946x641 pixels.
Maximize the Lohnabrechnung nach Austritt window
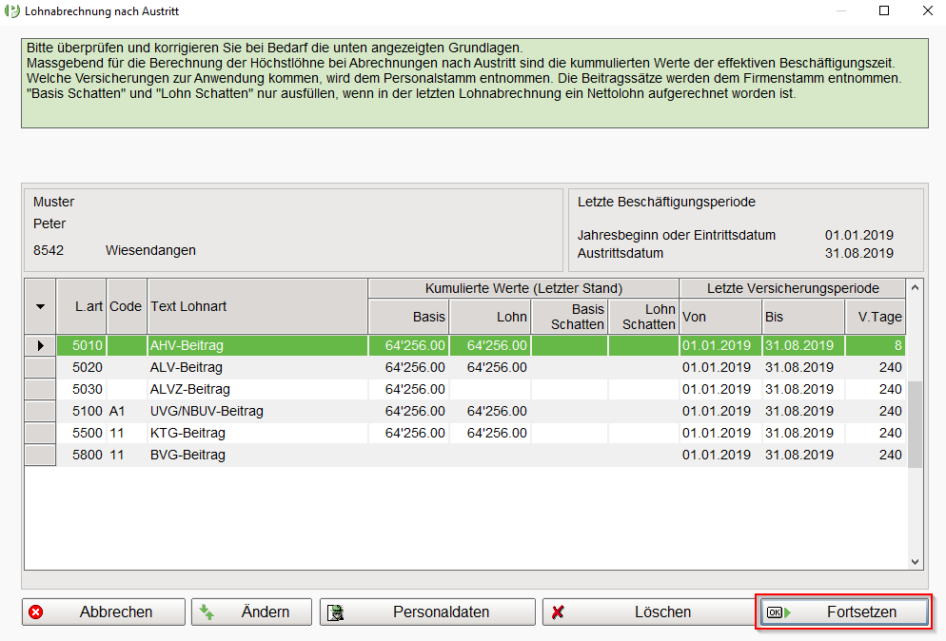(x=884, y=11)
